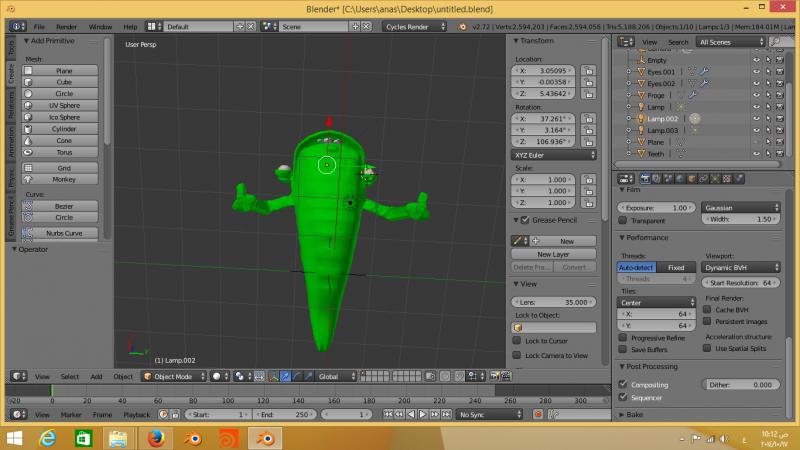The height and width of the screenshot is (450, 800).
Task: Enable the Transparent film checkbox
Action: coord(623,220)
